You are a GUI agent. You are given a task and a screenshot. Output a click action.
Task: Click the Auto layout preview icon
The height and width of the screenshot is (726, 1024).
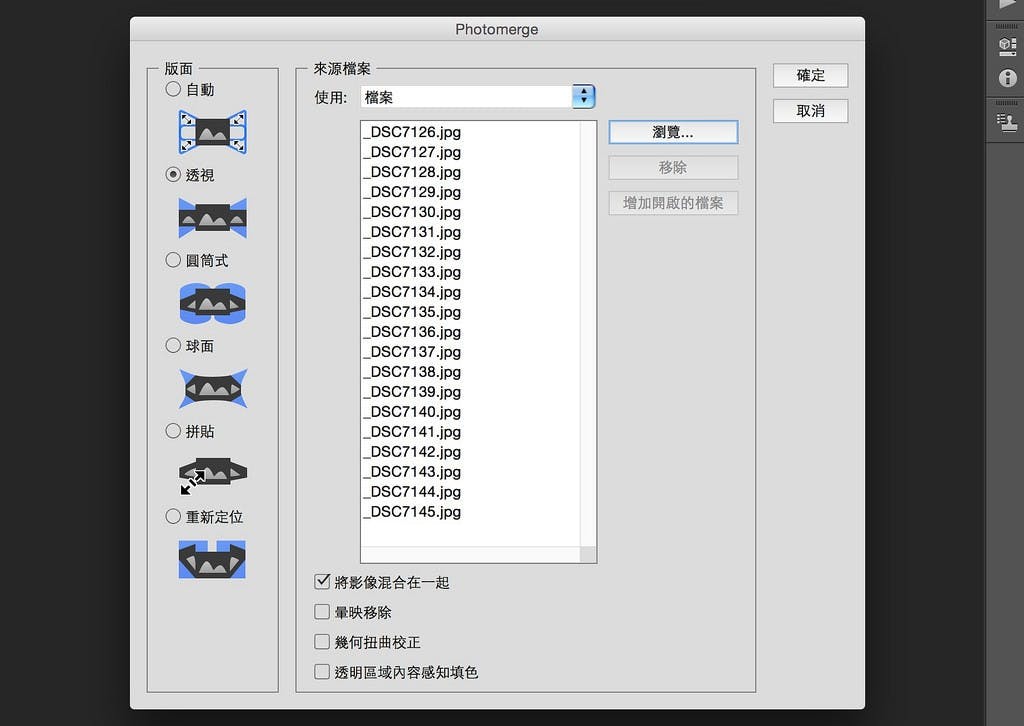pyautogui.click(x=212, y=132)
